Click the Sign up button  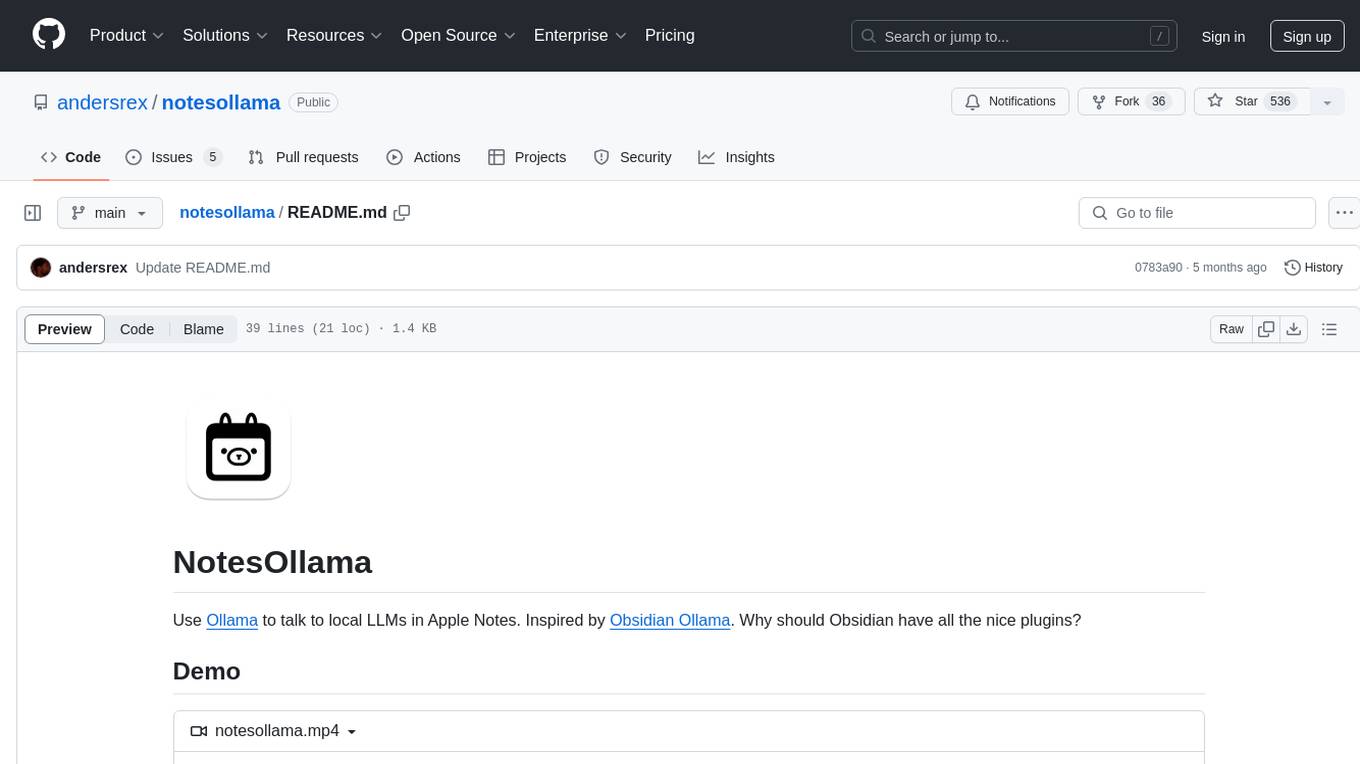coord(1307,36)
